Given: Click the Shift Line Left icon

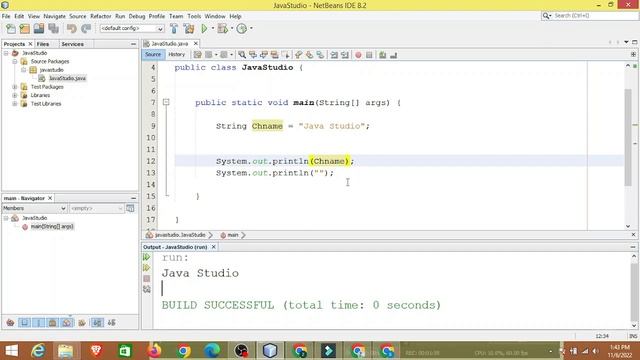Looking at the screenshot, I should point(334,55).
